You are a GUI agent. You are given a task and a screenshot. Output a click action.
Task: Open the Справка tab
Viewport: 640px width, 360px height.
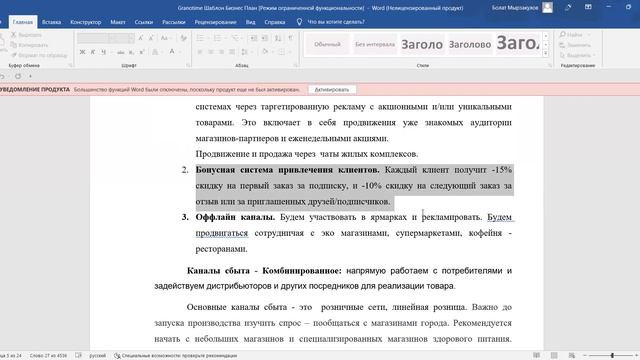(275, 22)
